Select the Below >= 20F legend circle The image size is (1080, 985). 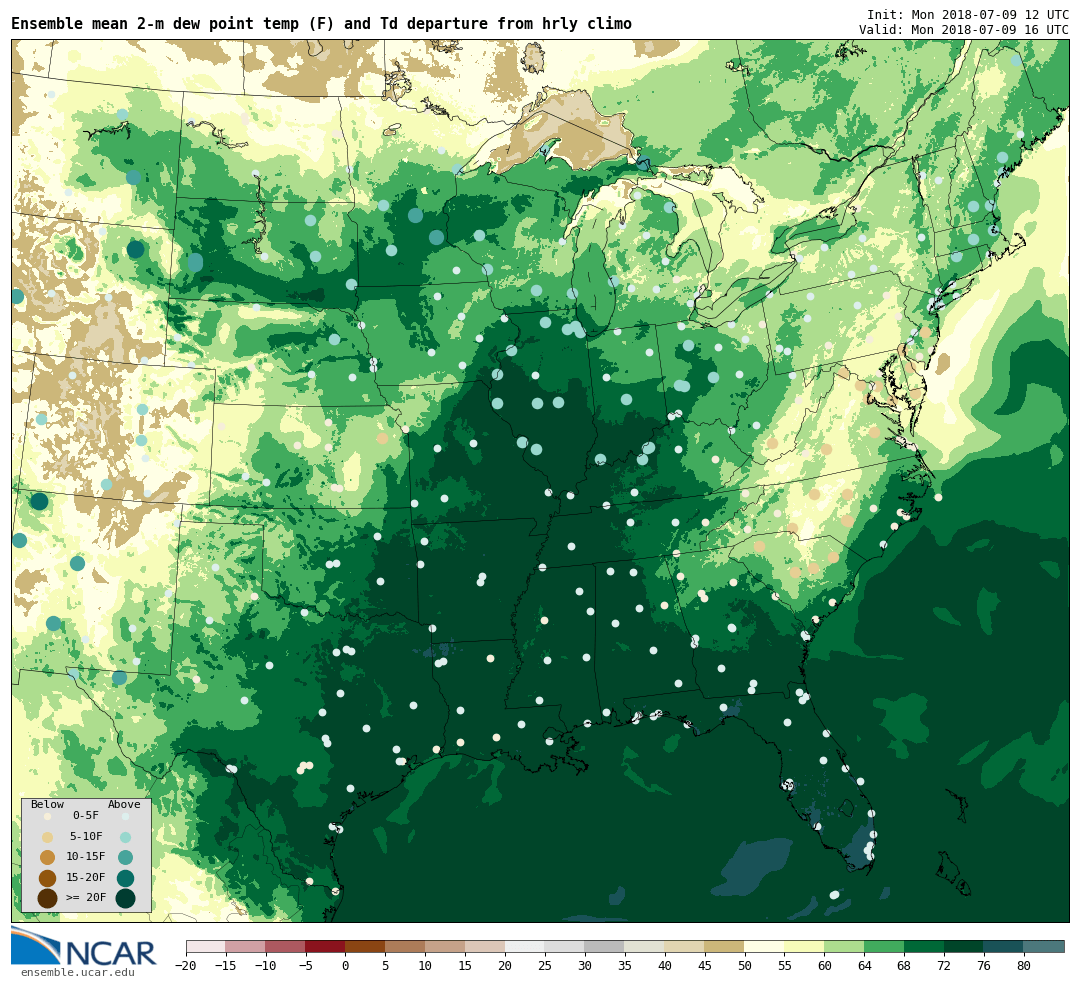[x=48, y=898]
